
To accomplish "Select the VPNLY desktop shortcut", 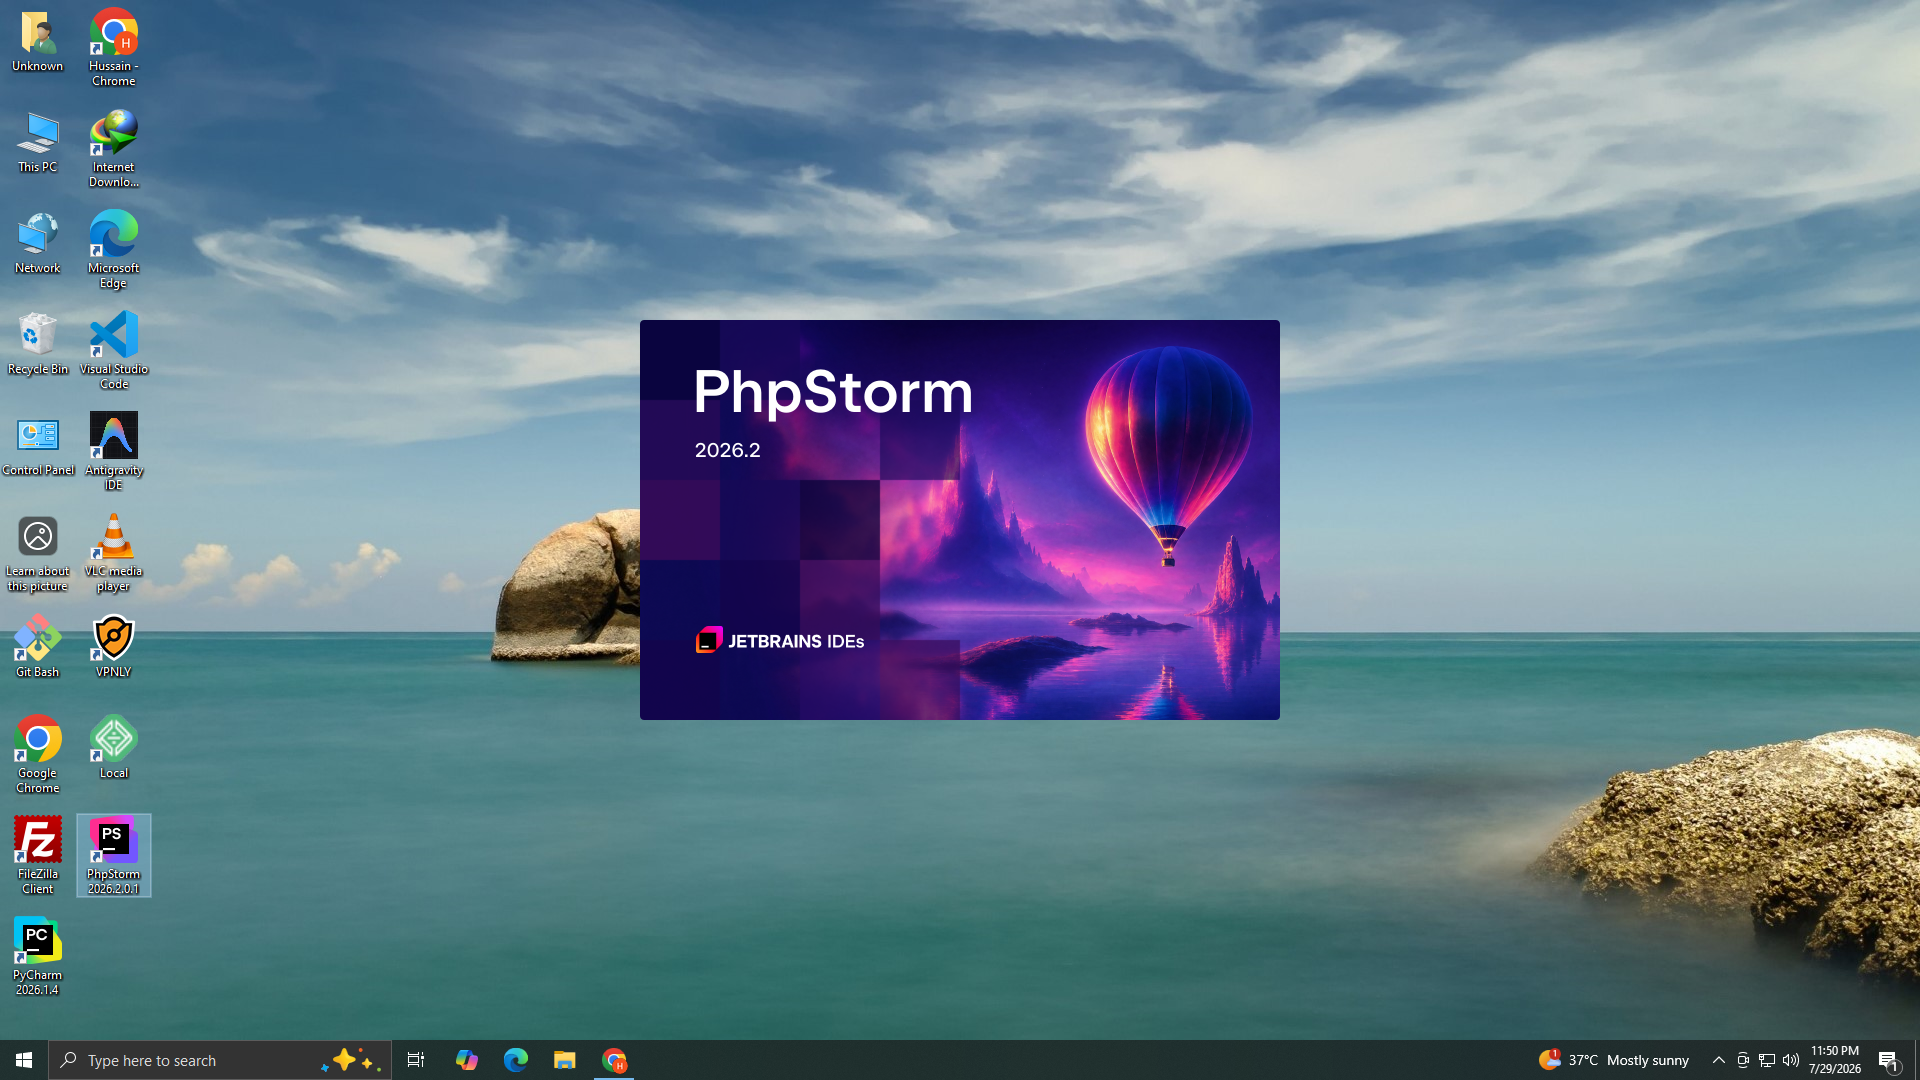I will pos(114,647).
